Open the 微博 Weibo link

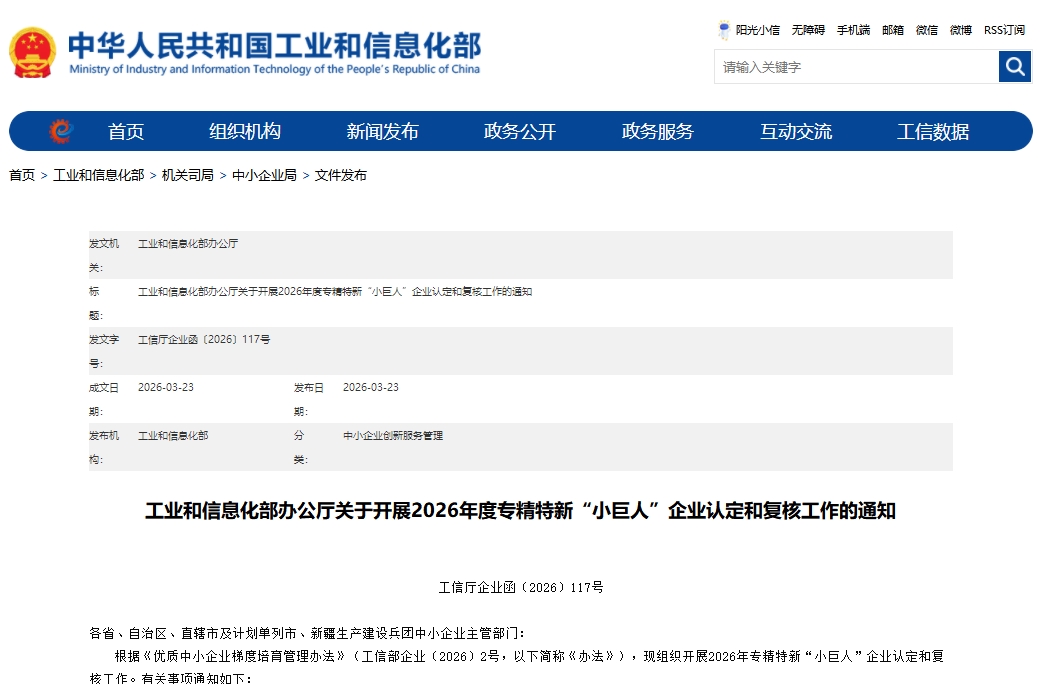(960, 30)
